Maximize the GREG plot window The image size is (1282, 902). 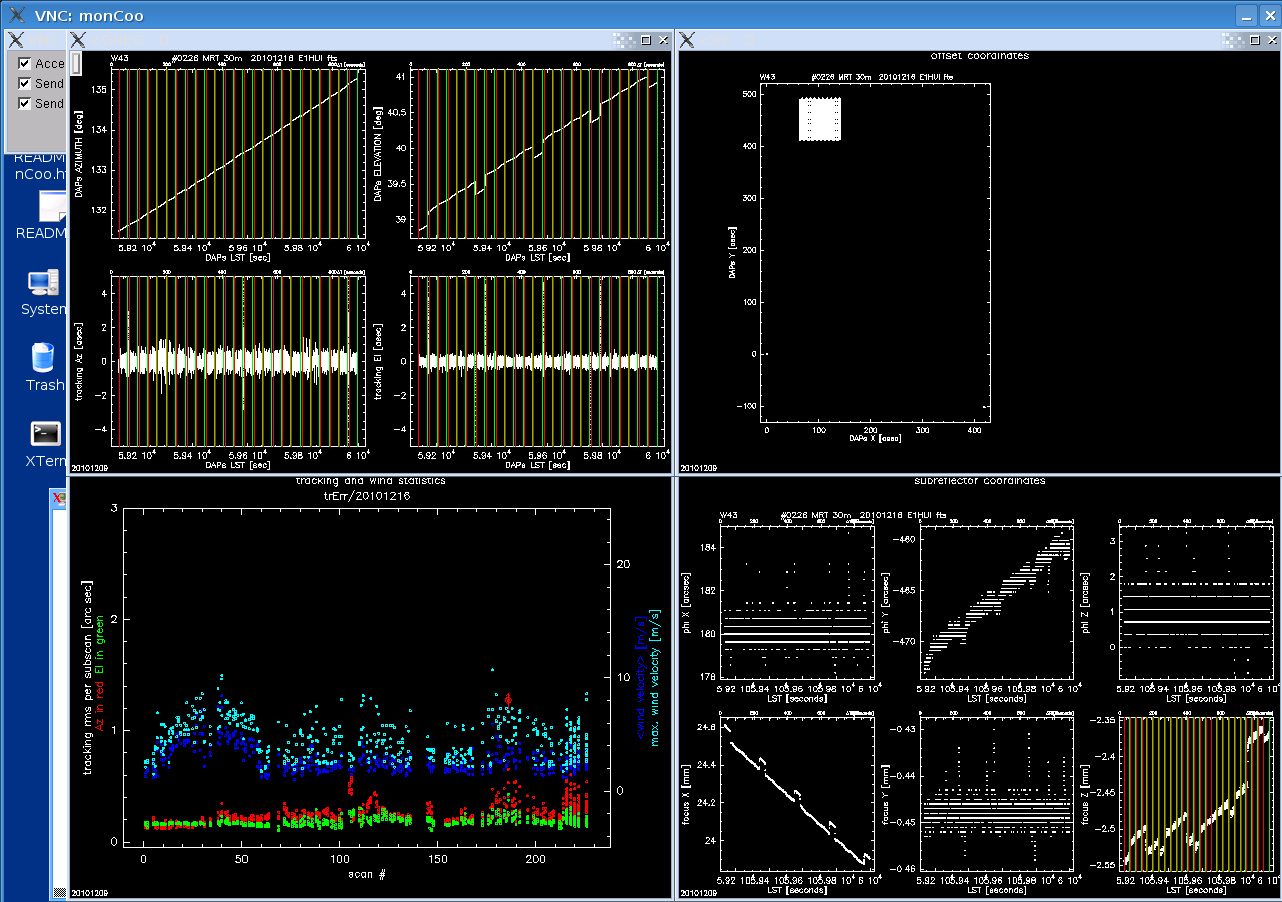pos(645,40)
